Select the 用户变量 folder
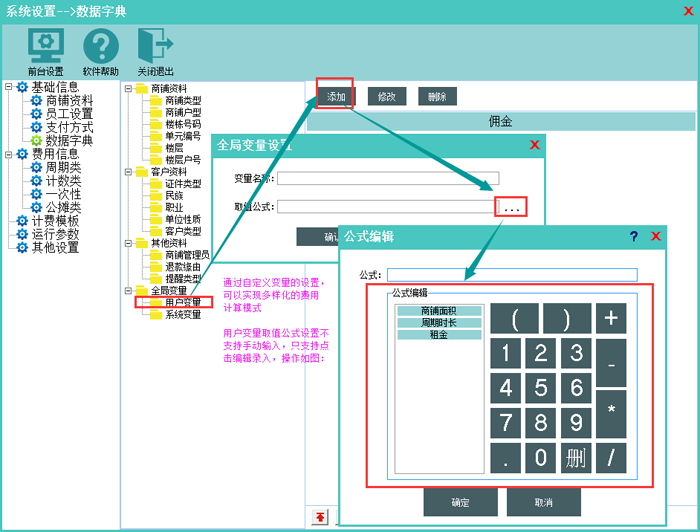 182,302
